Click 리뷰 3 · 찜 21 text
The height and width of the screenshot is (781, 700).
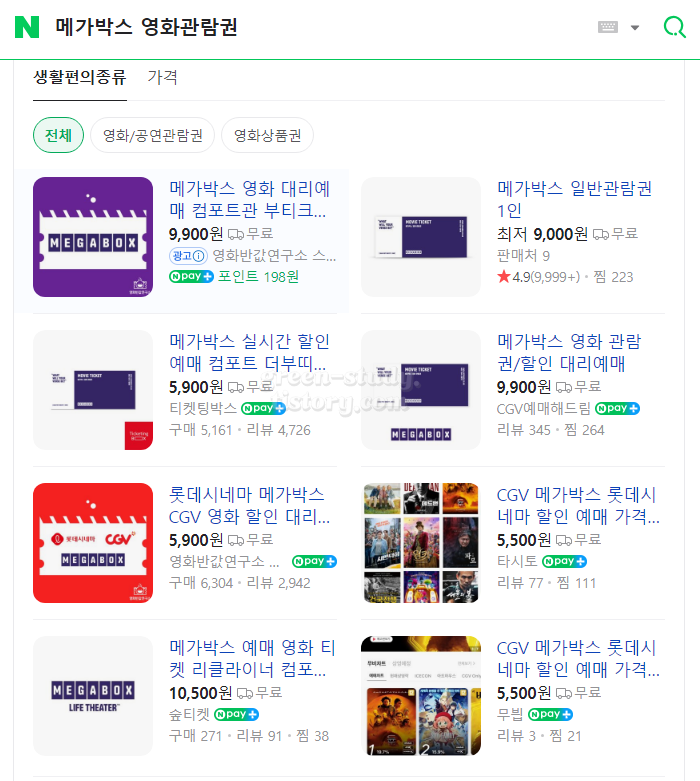(539, 736)
